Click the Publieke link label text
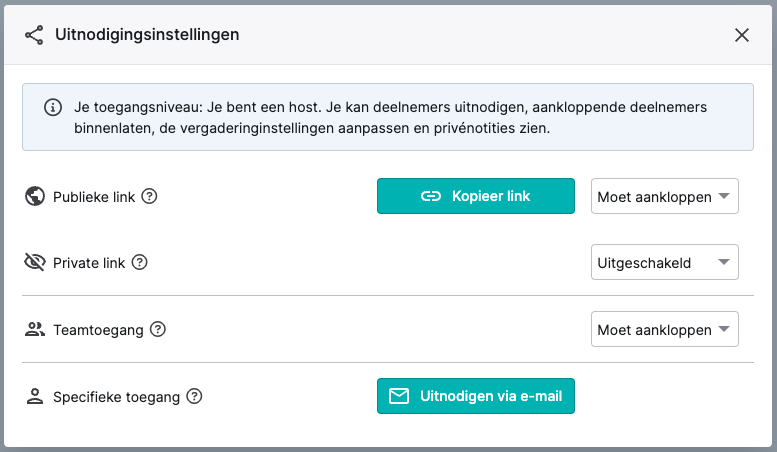Screen dimensions: 777x452 point(94,197)
